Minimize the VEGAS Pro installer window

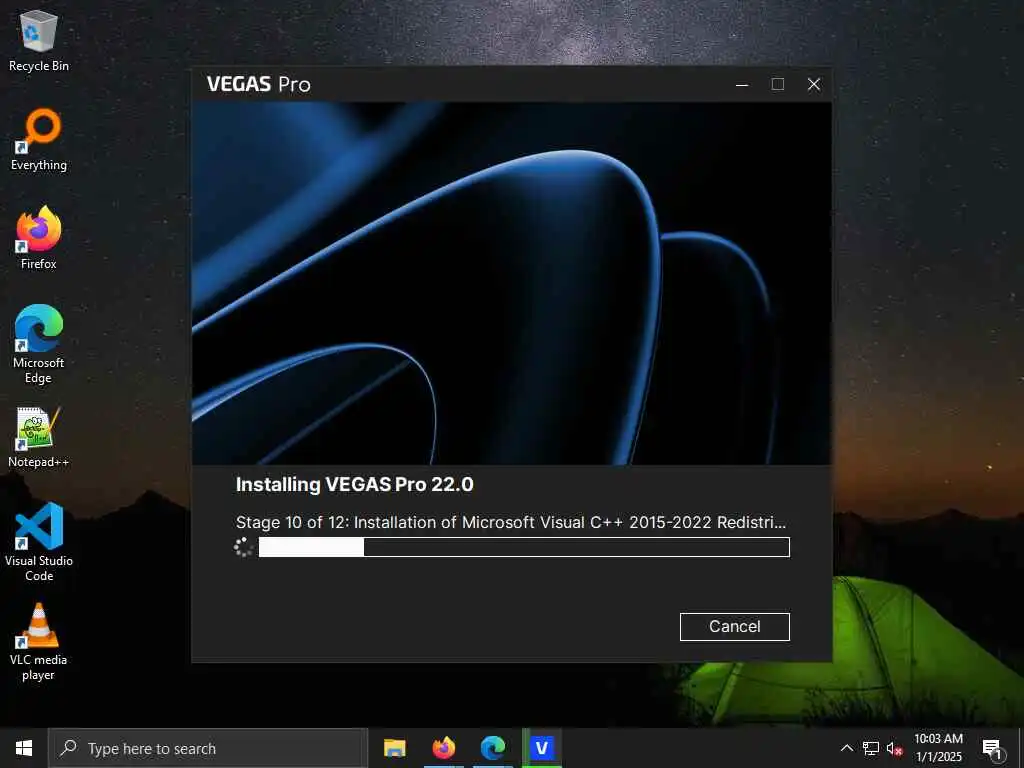(742, 84)
